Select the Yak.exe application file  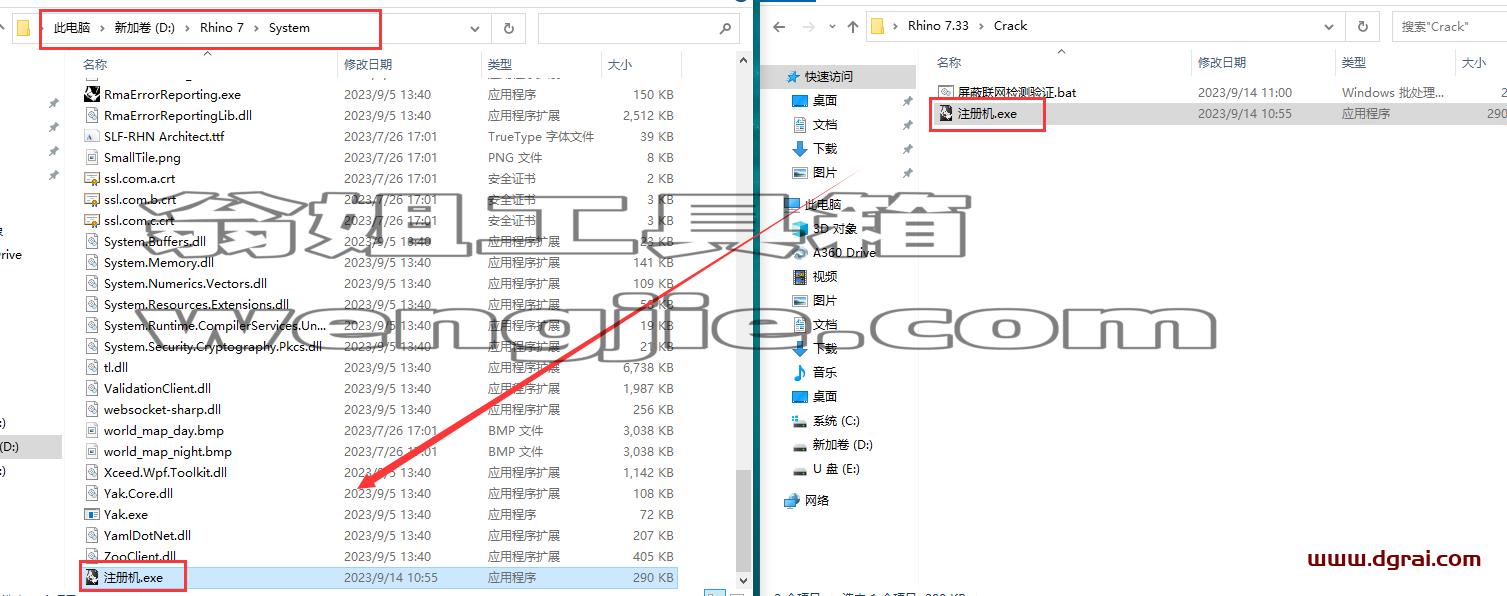pyautogui.click(x=378, y=514)
